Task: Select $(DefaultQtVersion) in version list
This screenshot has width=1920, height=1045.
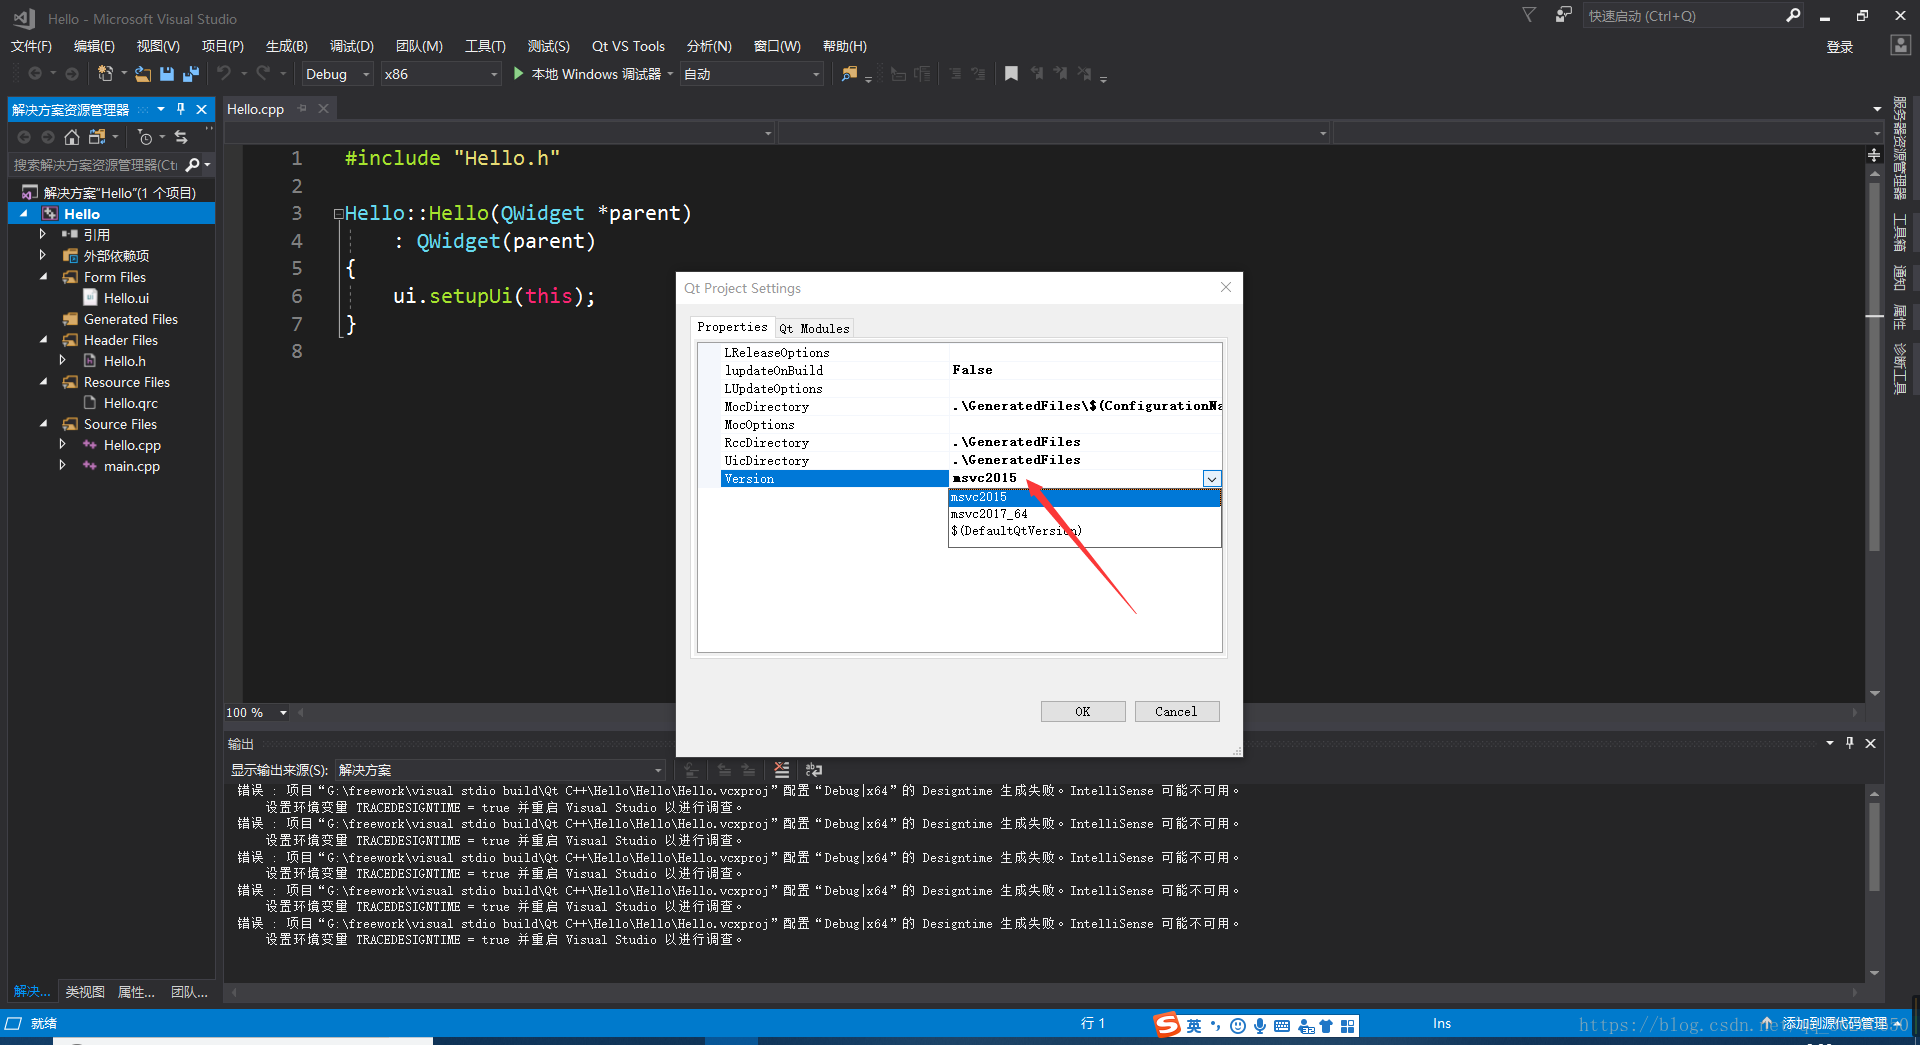Action: point(1084,531)
